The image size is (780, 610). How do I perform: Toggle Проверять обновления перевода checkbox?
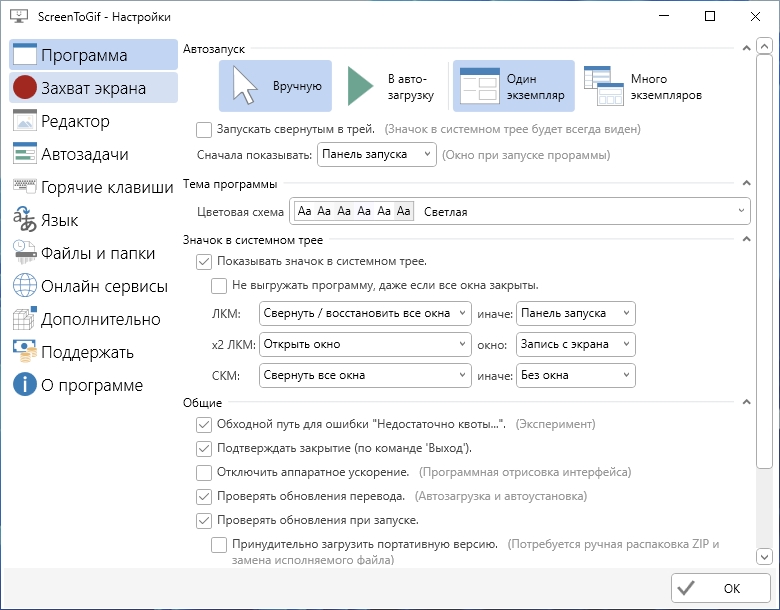point(204,497)
